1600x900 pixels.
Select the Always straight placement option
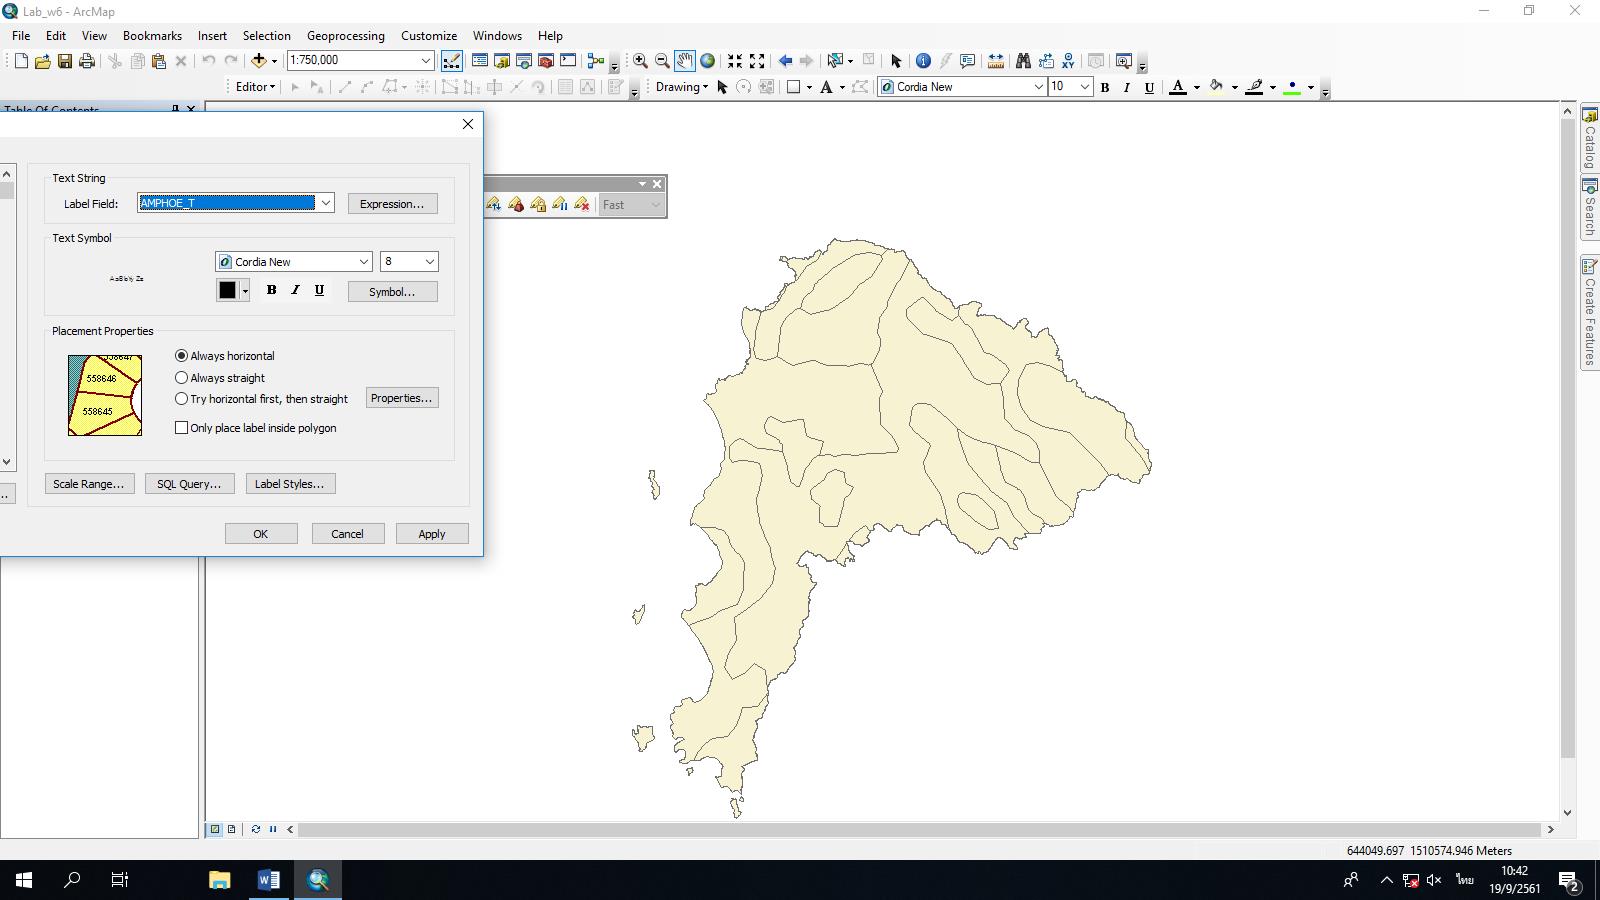(181, 377)
